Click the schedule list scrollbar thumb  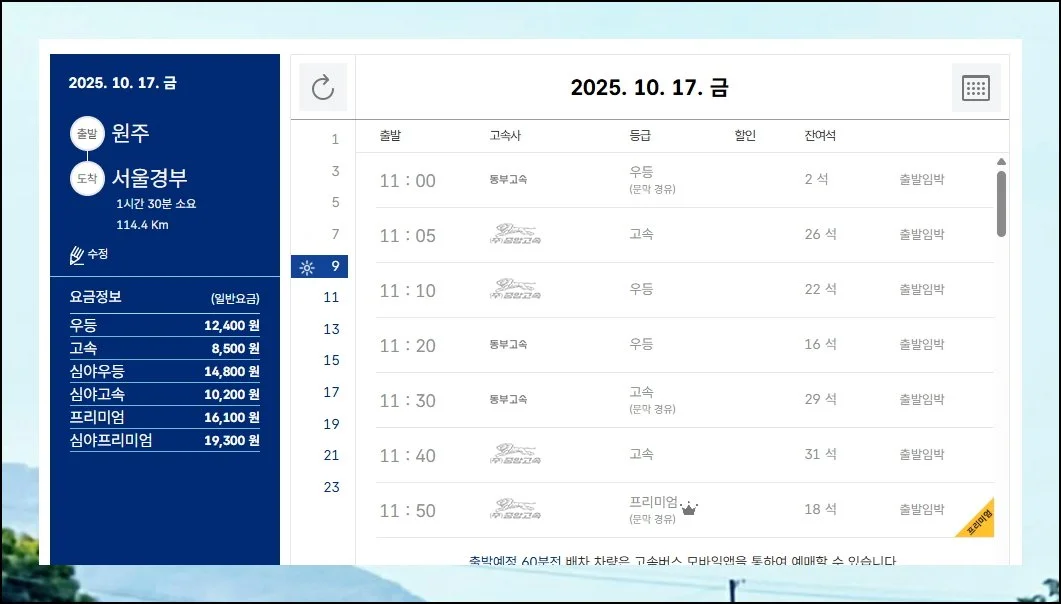point(1001,203)
